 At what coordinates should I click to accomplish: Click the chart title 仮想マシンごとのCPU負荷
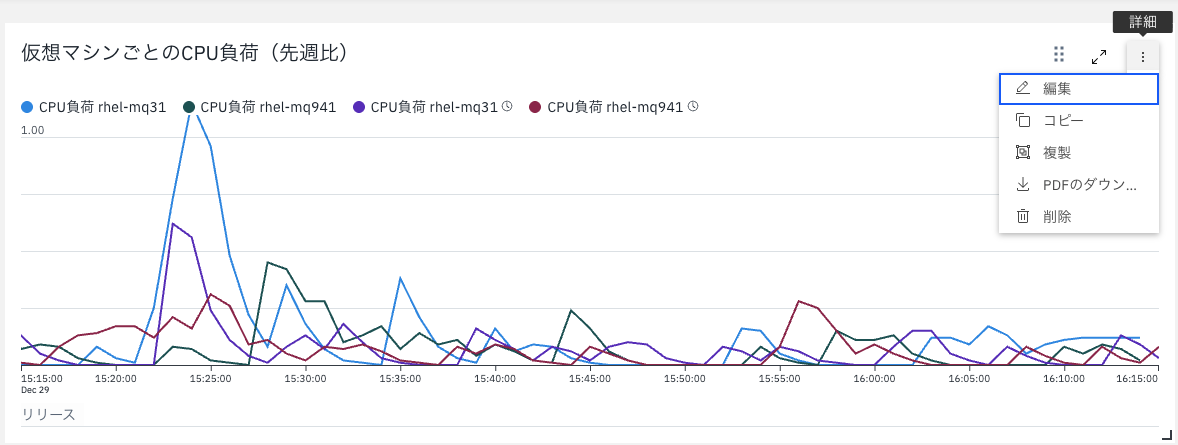point(185,53)
